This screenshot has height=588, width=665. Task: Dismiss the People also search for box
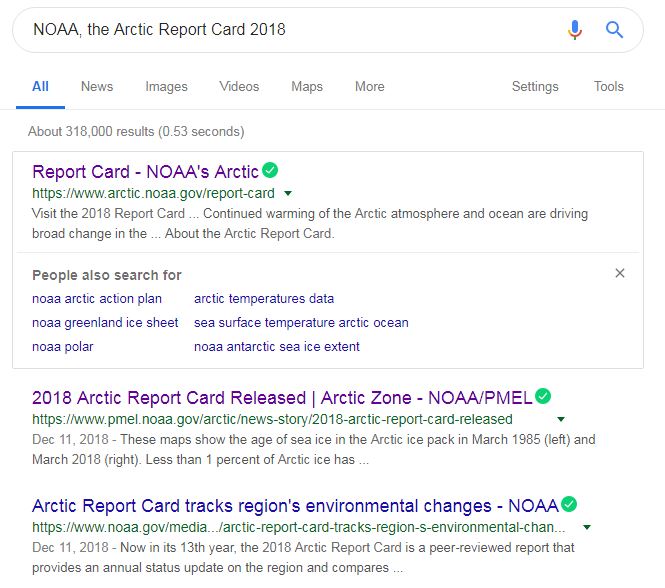coord(620,273)
